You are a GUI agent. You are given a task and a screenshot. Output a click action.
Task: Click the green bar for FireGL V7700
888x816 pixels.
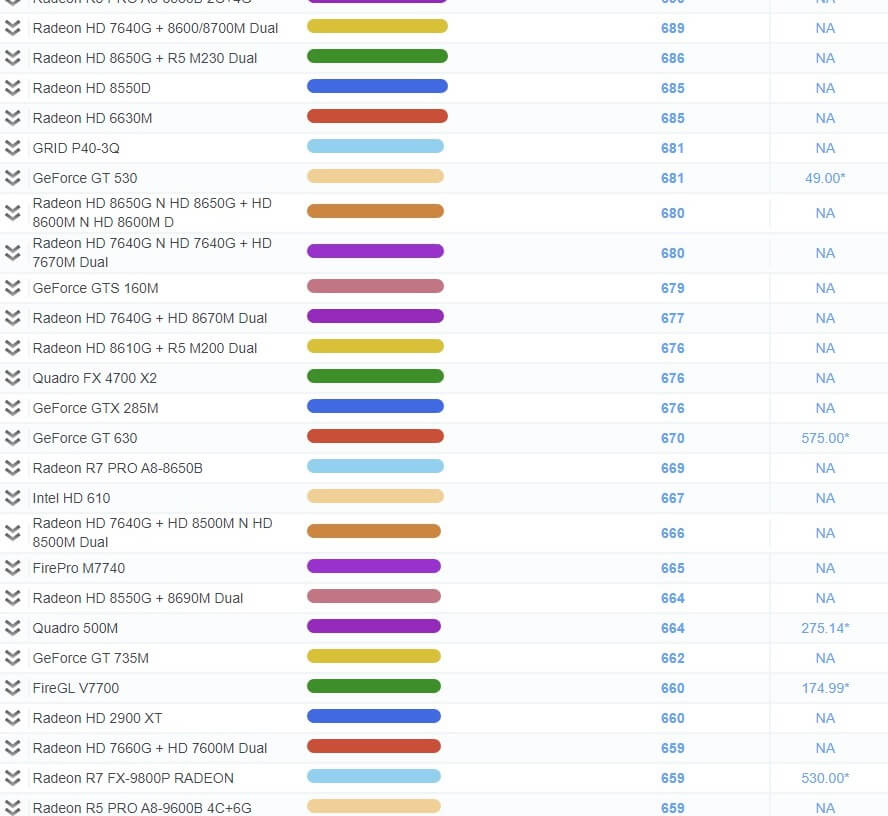pyautogui.click(x=374, y=686)
